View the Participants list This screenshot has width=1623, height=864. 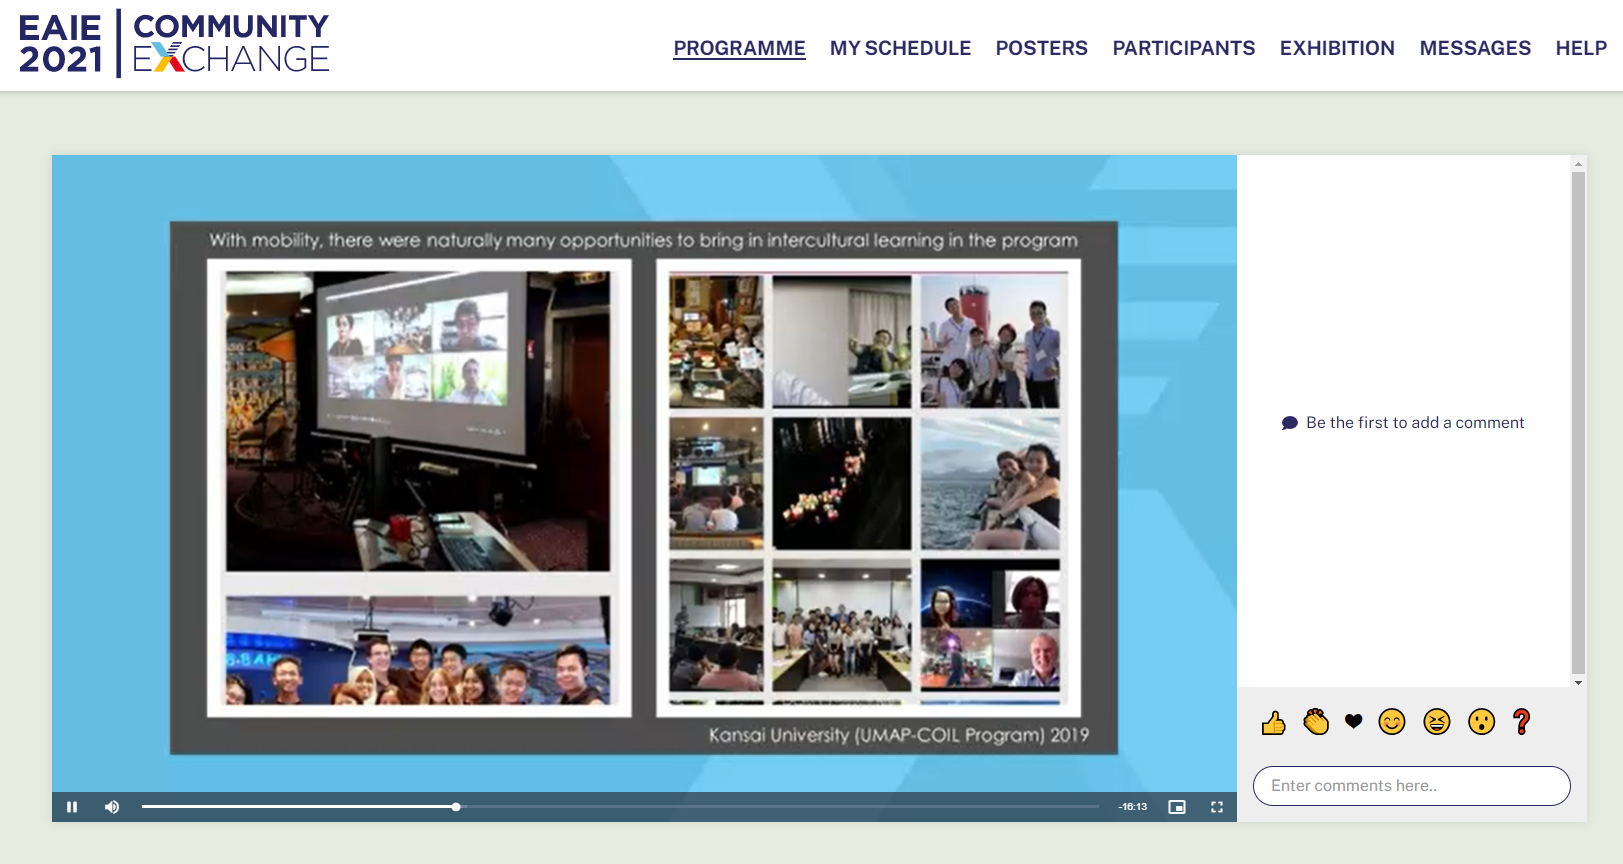click(1183, 48)
